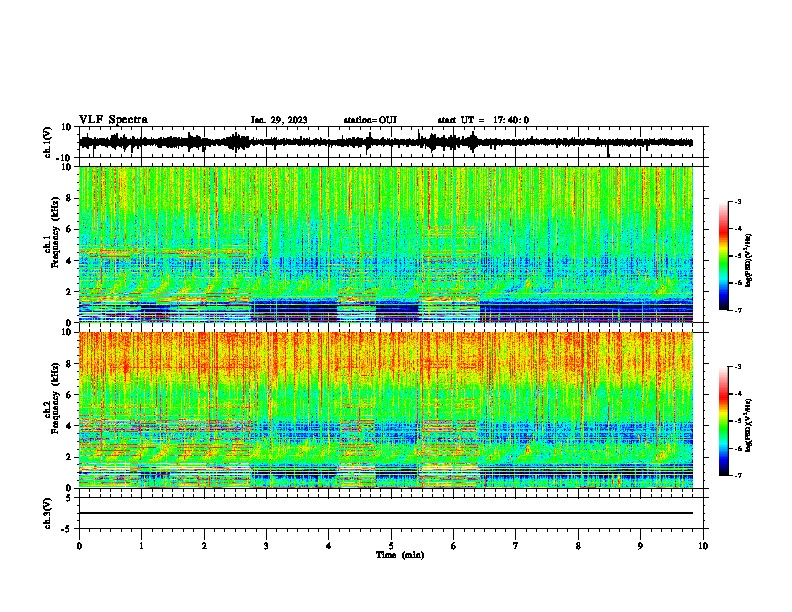Select the date text "Jan. 29, 2023"

[x=279, y=120]
